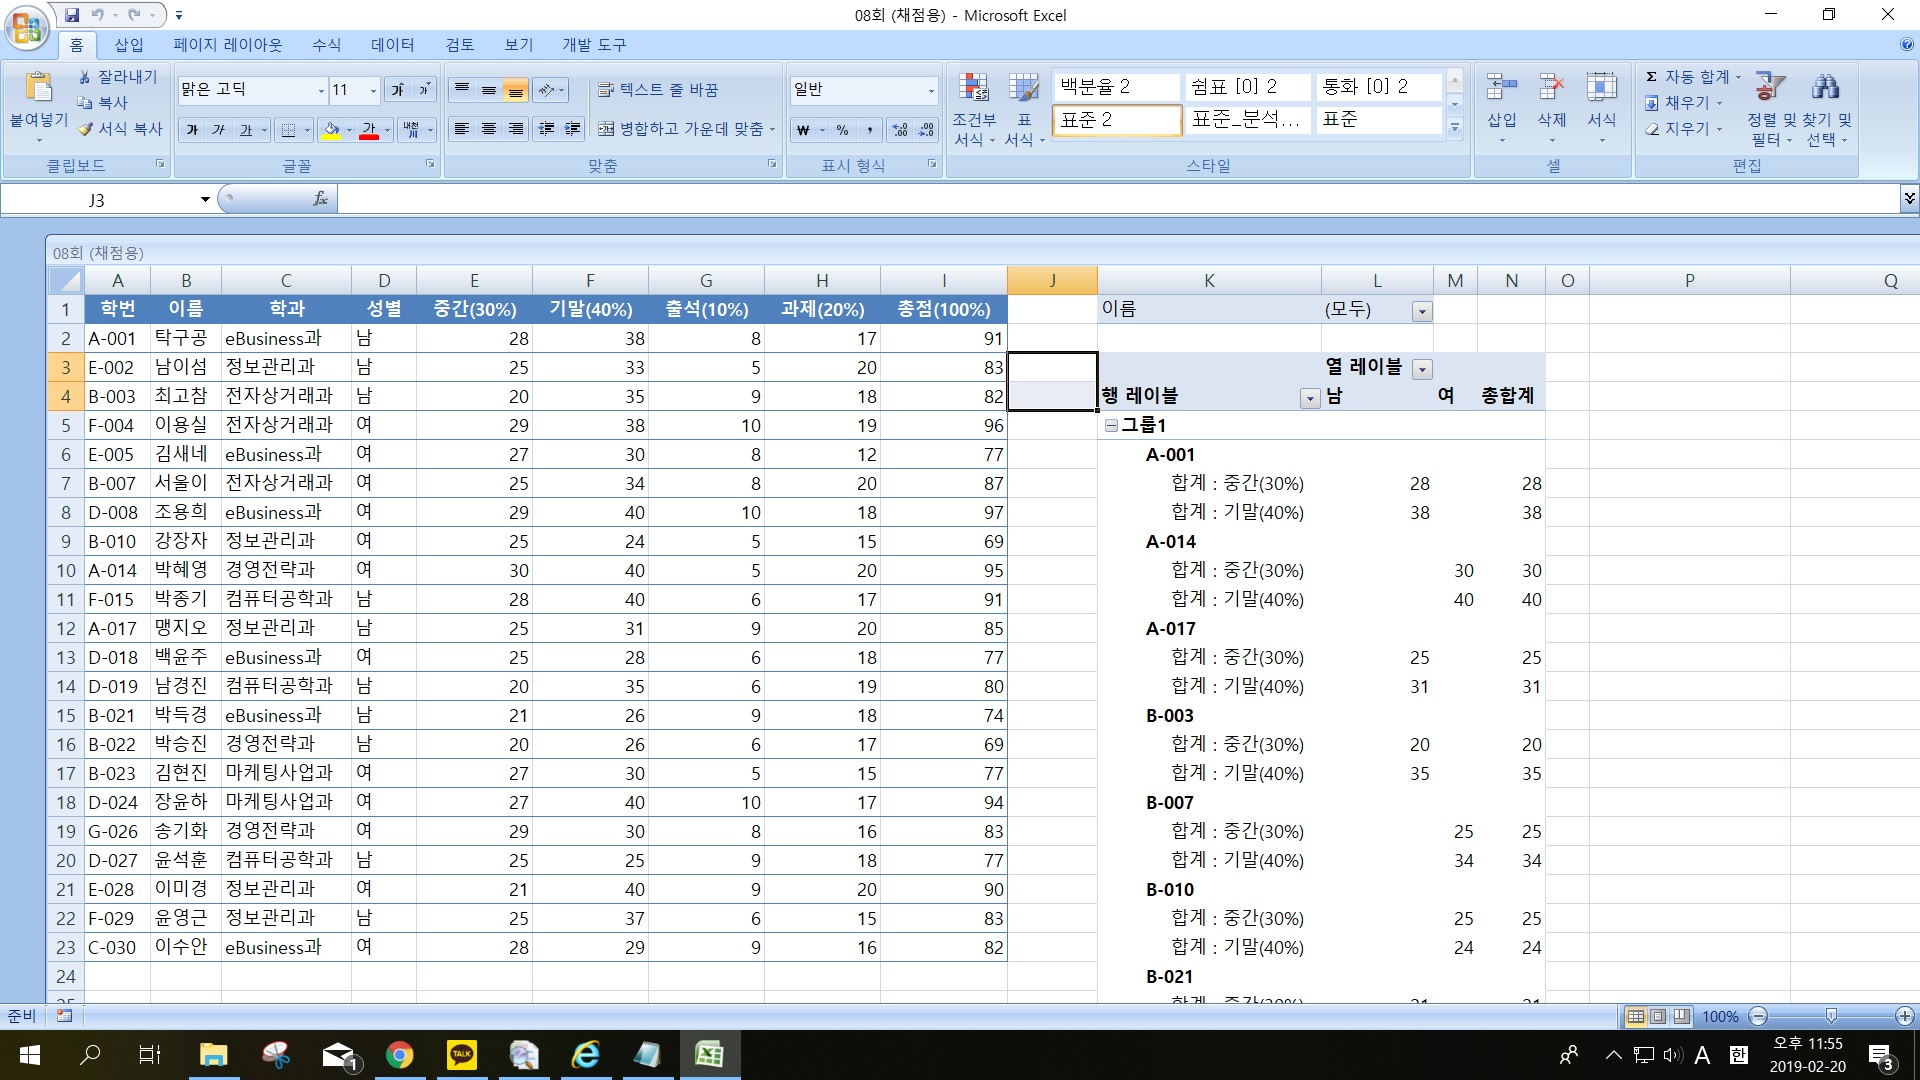
Task: Toggle bold formatting (가)
Action: [192, 130]
